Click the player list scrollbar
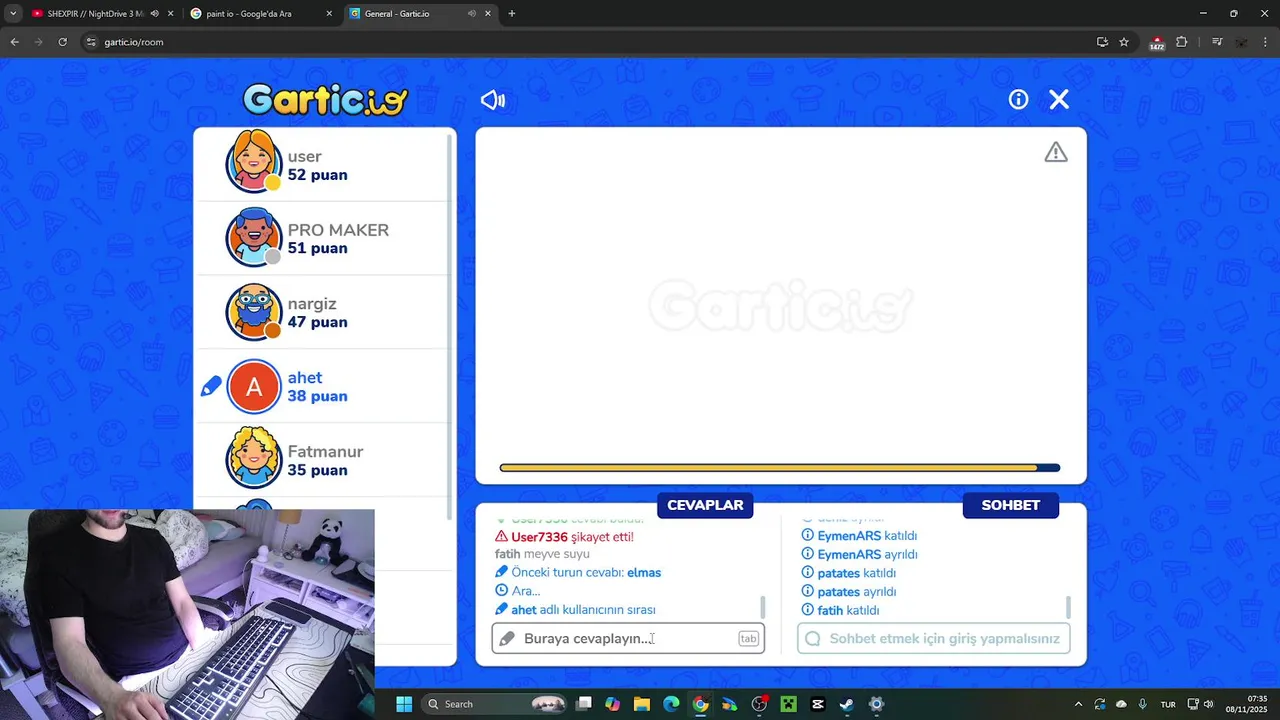This screenshot has width=1280, height=720. click(450, 325)
